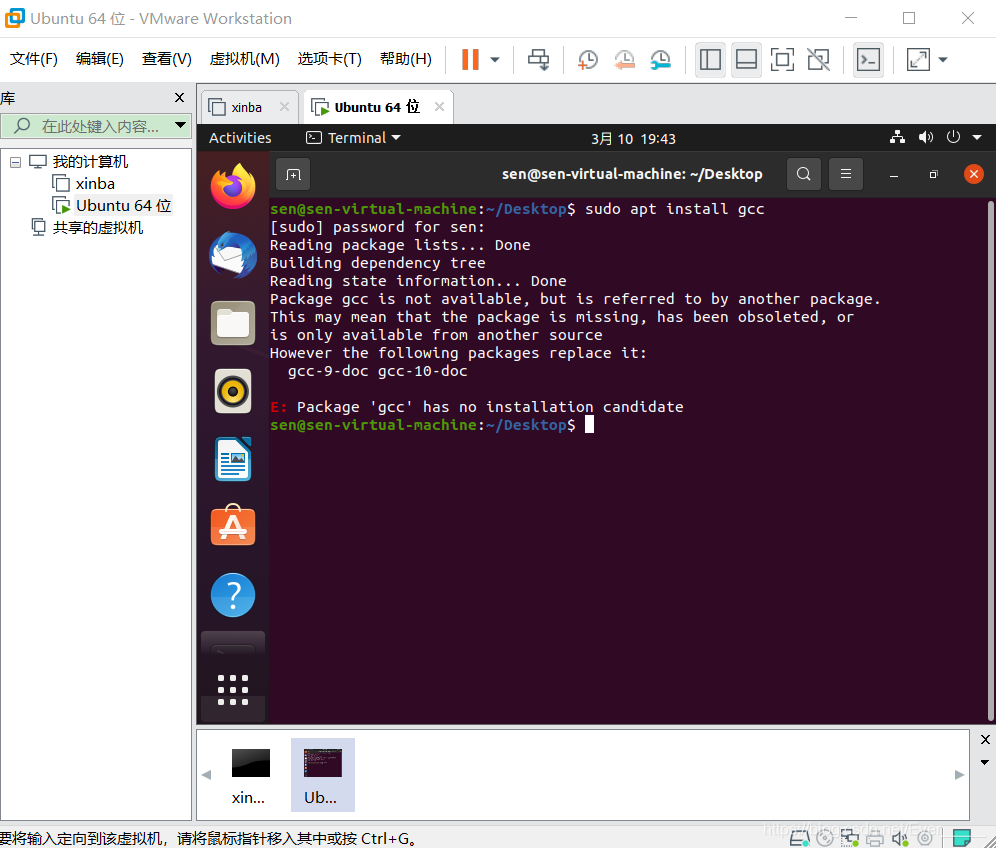Open the clock and calendar panel
Image resolution: width=996 pixels, height=848 pixels.
[633, 138]
